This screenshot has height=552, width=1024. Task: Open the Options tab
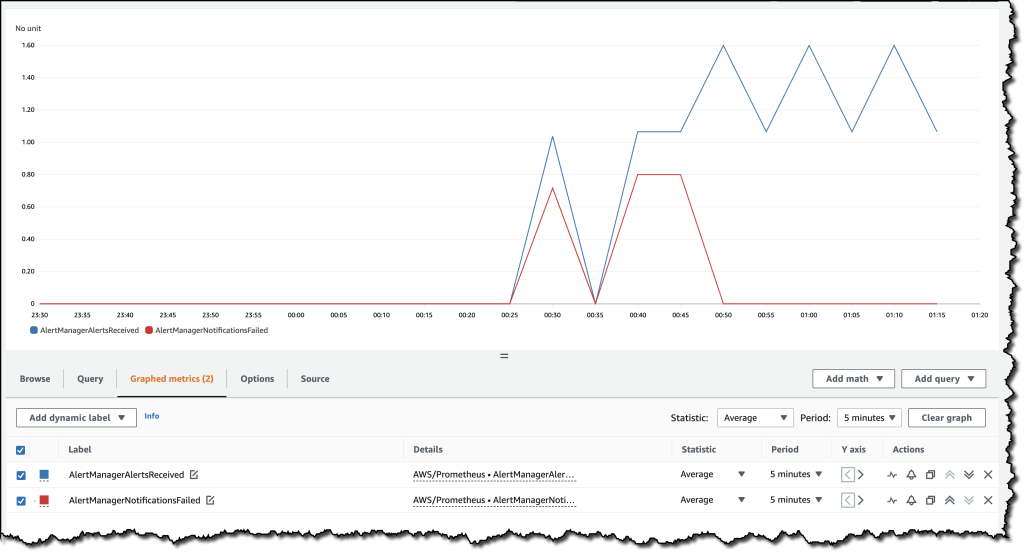click(257, 379)
